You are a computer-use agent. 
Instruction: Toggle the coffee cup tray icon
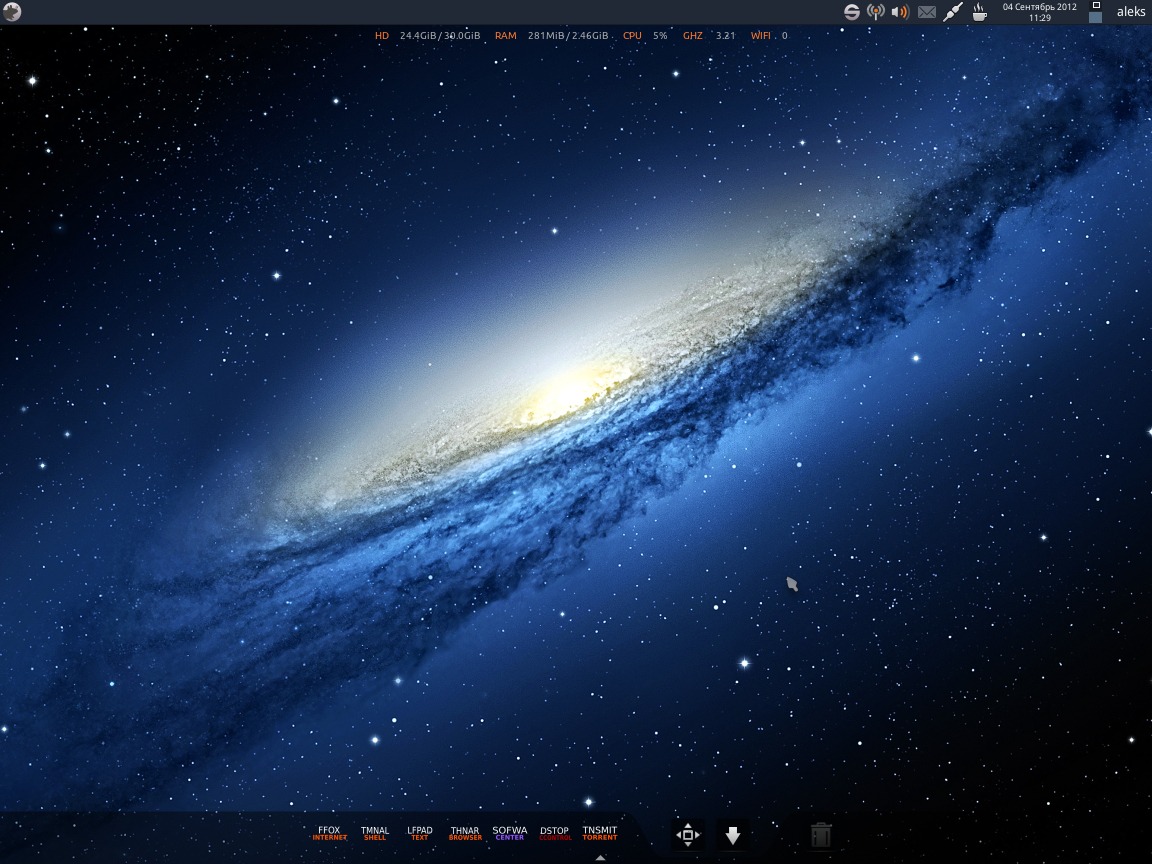pyautogui.click(x=980, y=12)
